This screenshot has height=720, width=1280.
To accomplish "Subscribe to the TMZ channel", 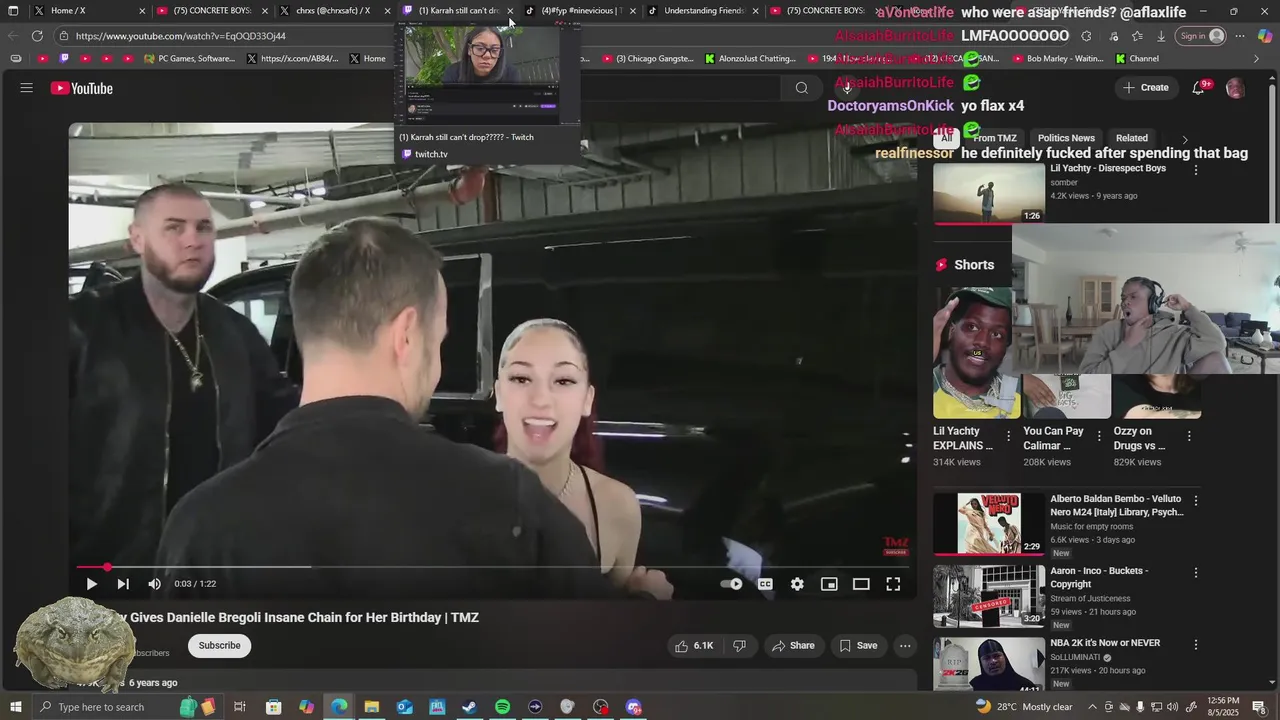I will 219,645.
